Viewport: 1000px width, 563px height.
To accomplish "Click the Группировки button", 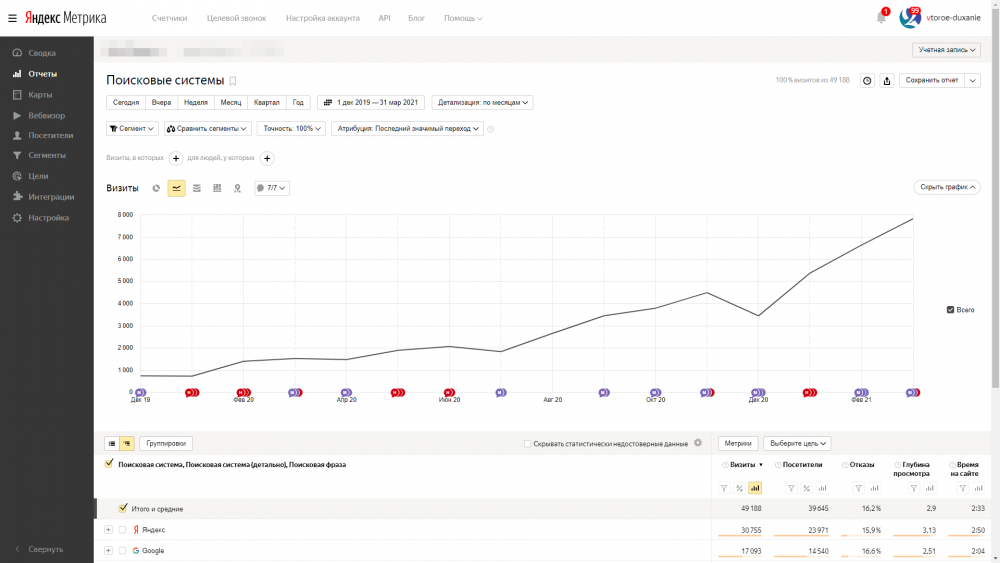I will point(165,443).
